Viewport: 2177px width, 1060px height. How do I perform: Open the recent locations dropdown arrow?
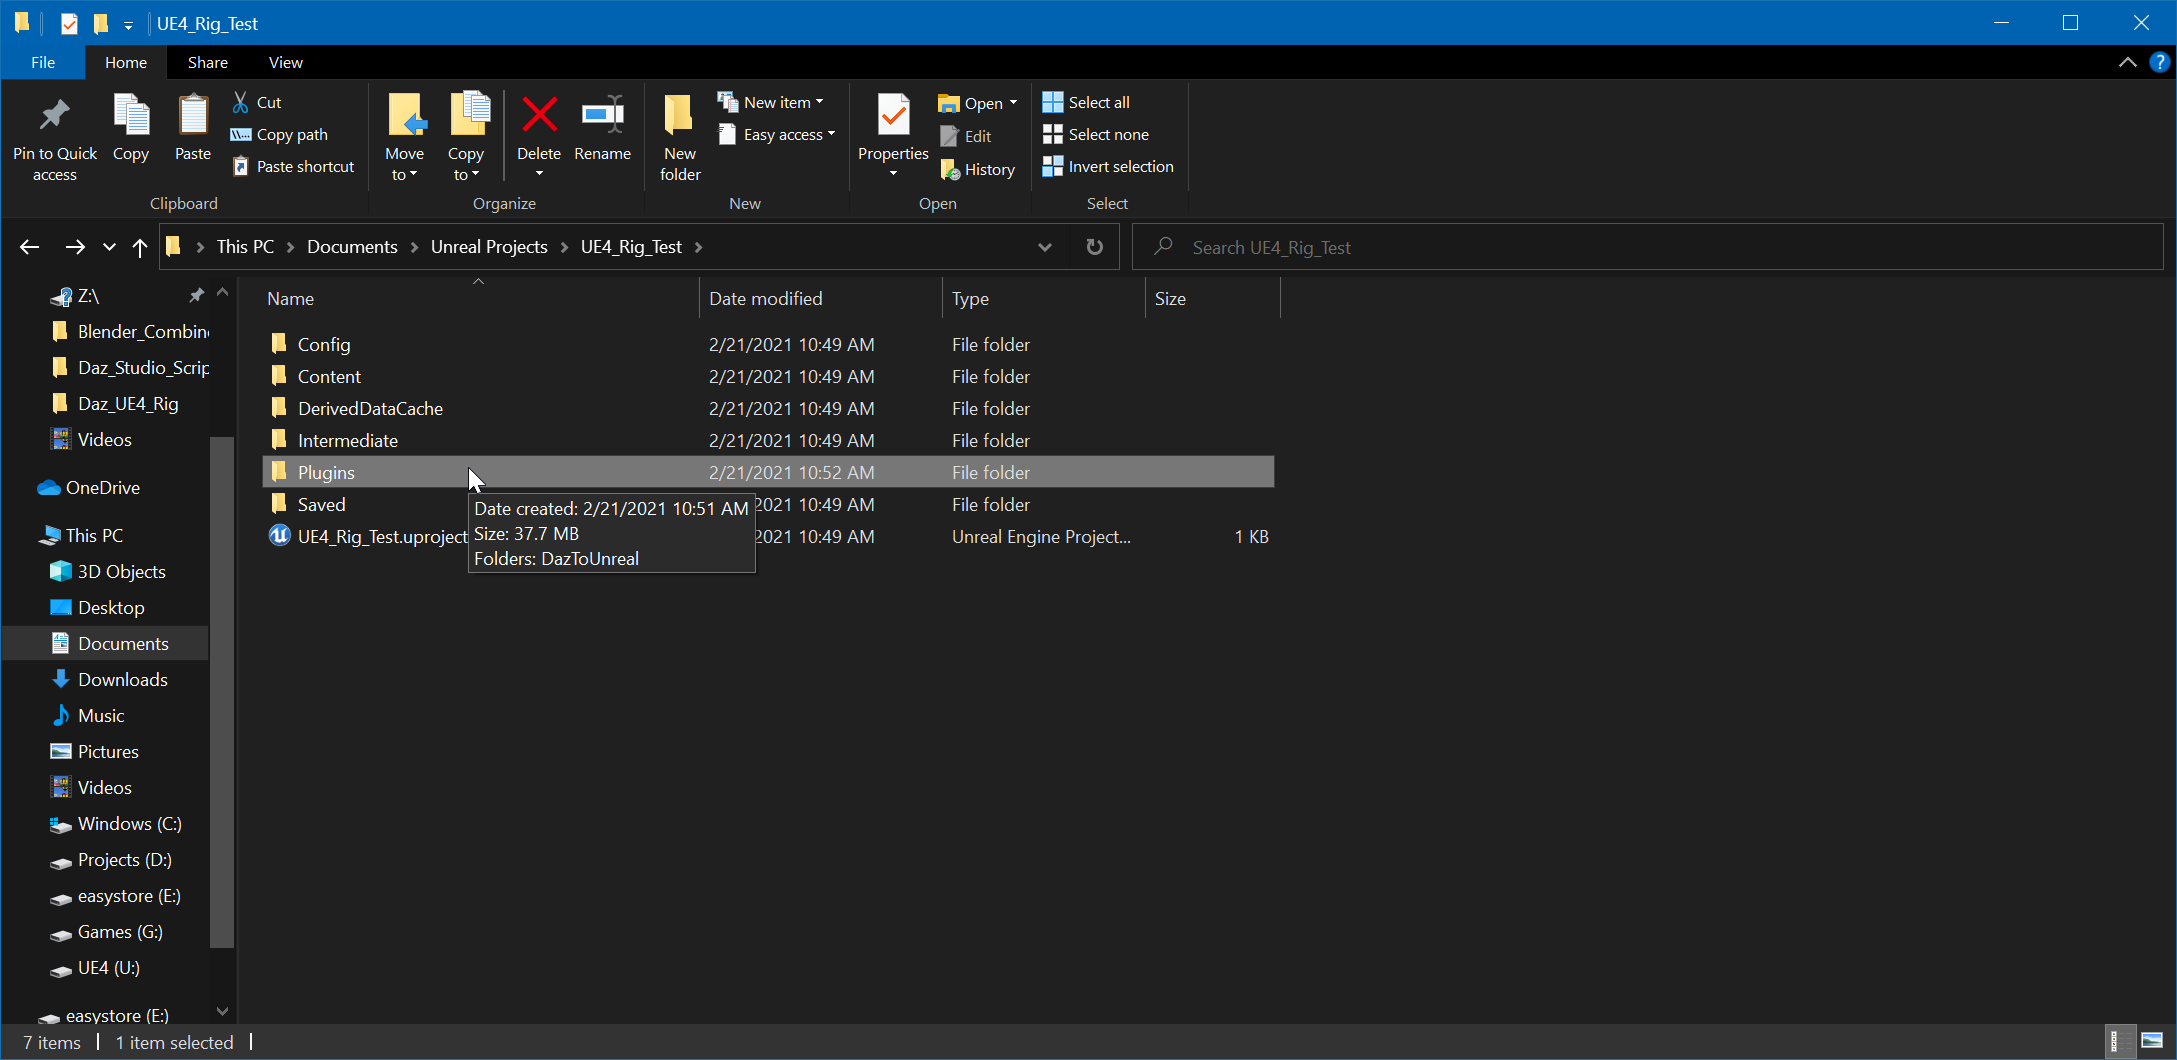(x=109, y=247)
